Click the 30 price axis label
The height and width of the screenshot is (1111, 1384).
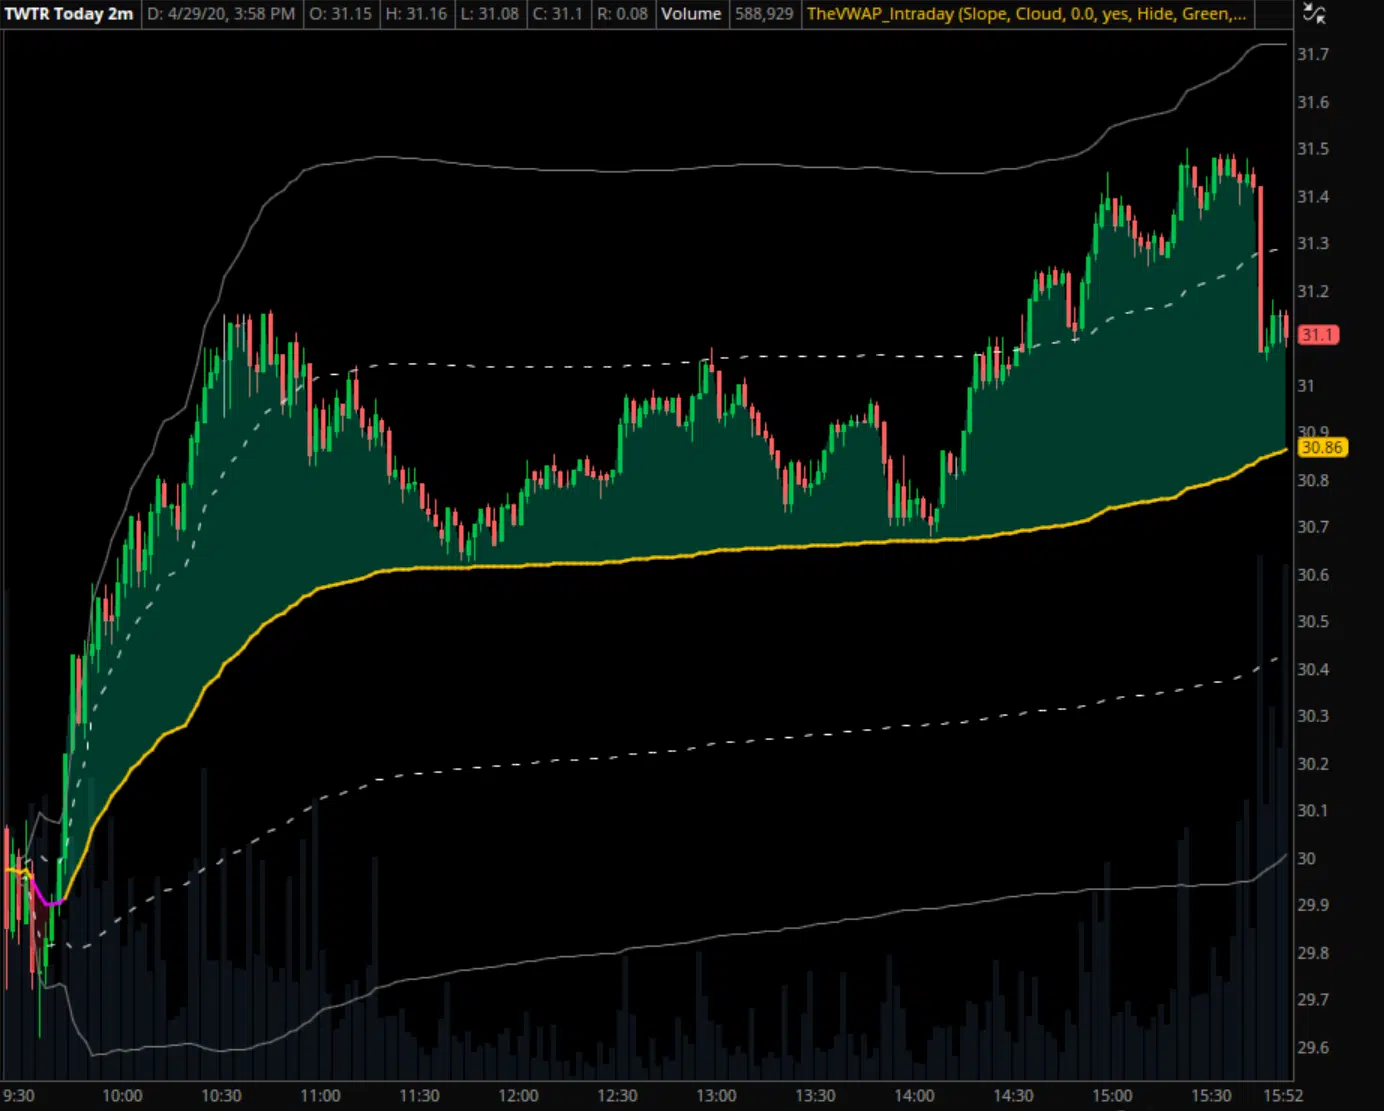click(1306, 858)
